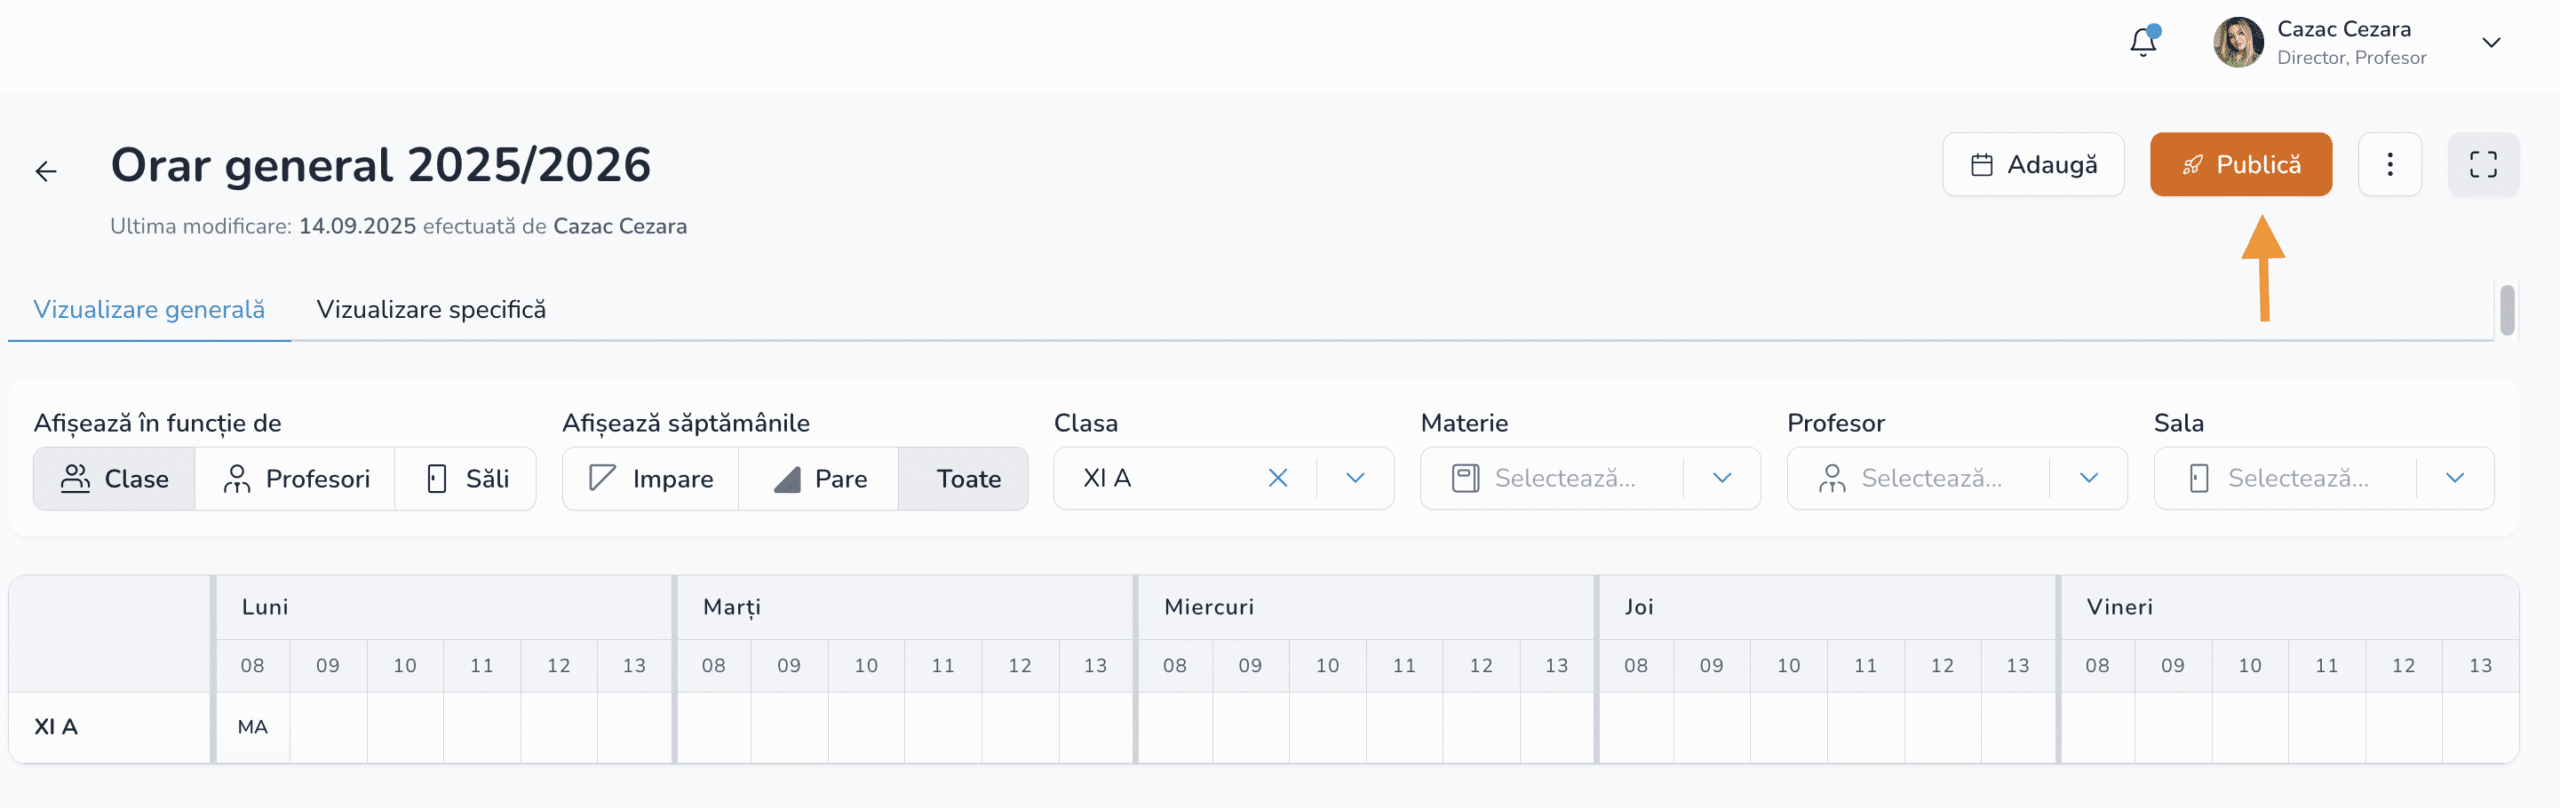Open the Profesor selection dropdown

[1956, 478]
